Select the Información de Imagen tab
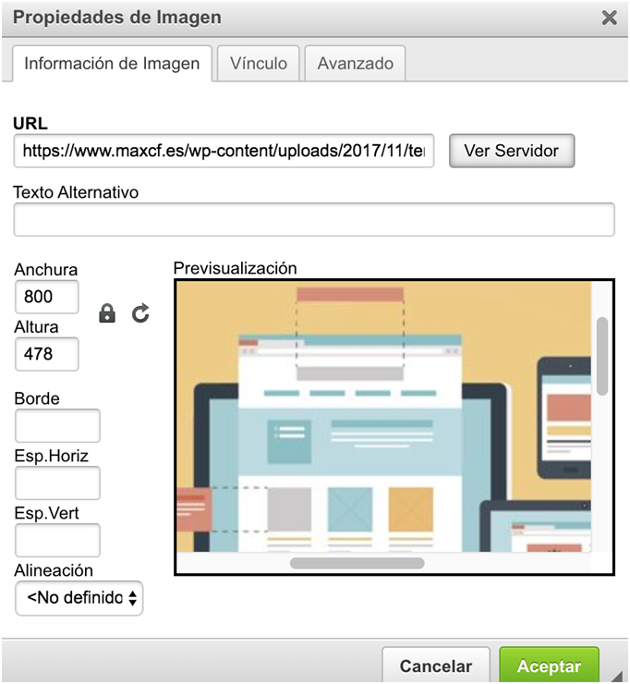Screen dimensions: 630x684 [112, 64]
